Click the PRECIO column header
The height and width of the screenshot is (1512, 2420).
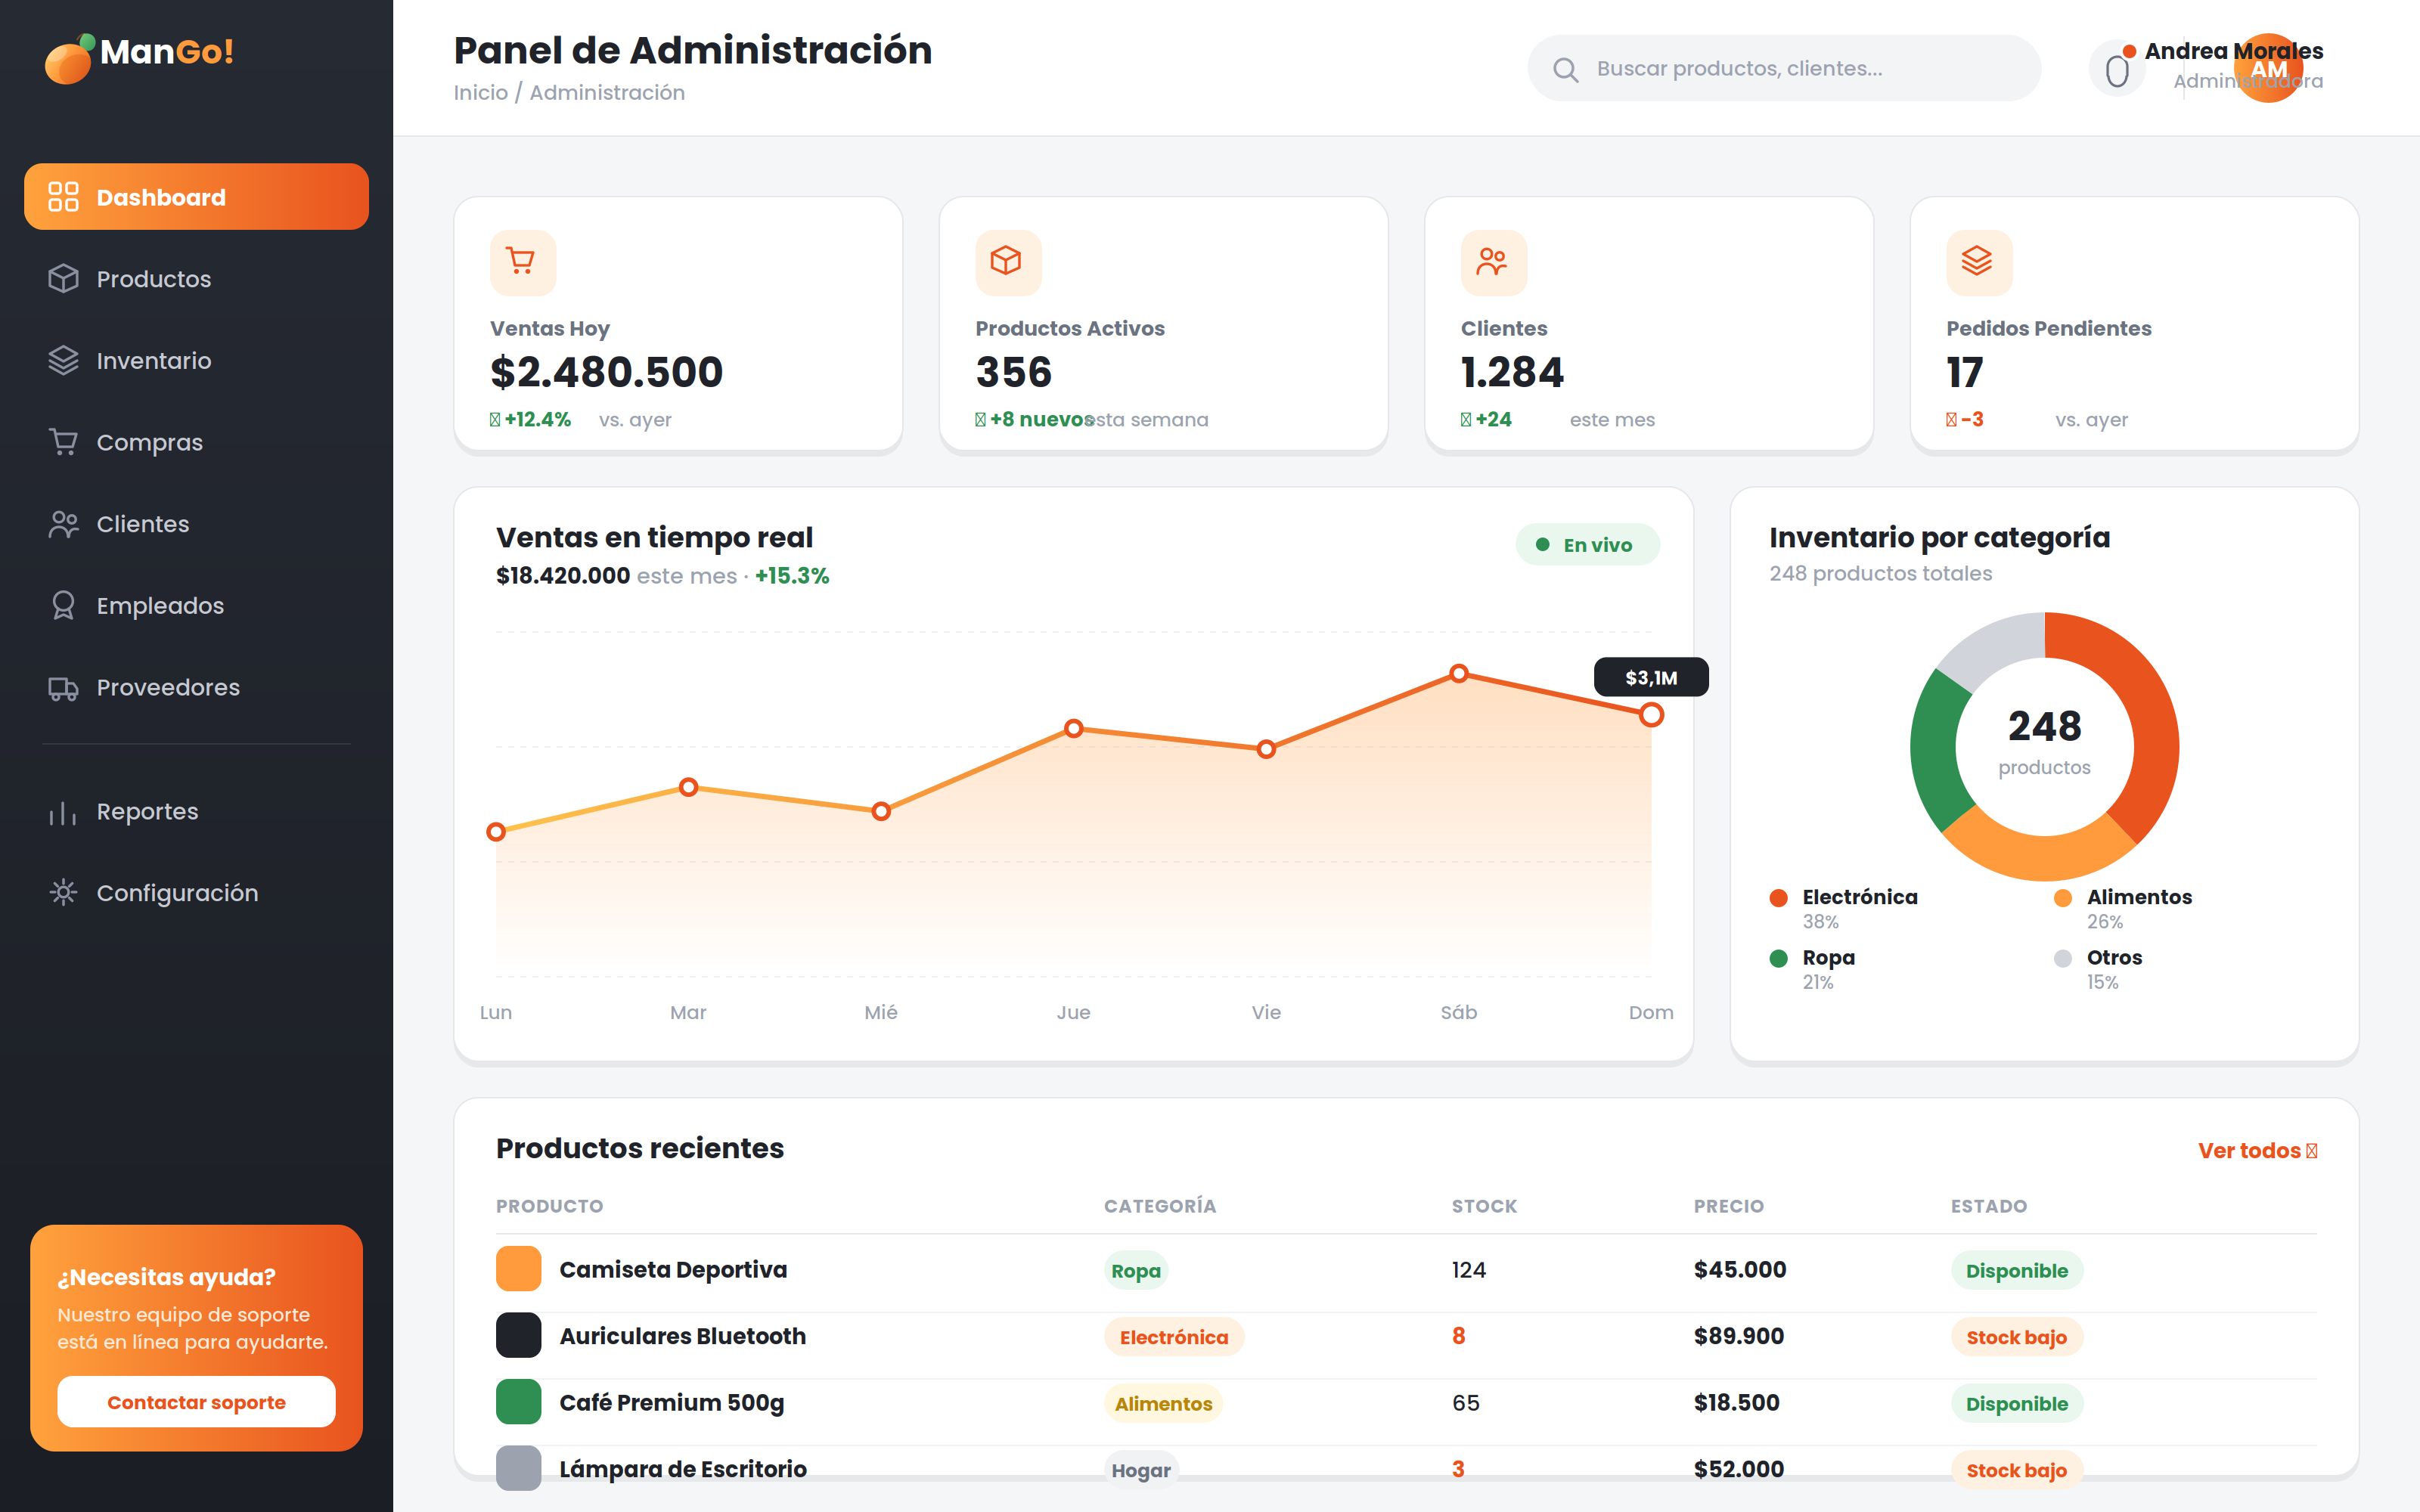[x=1729, y=1207]
